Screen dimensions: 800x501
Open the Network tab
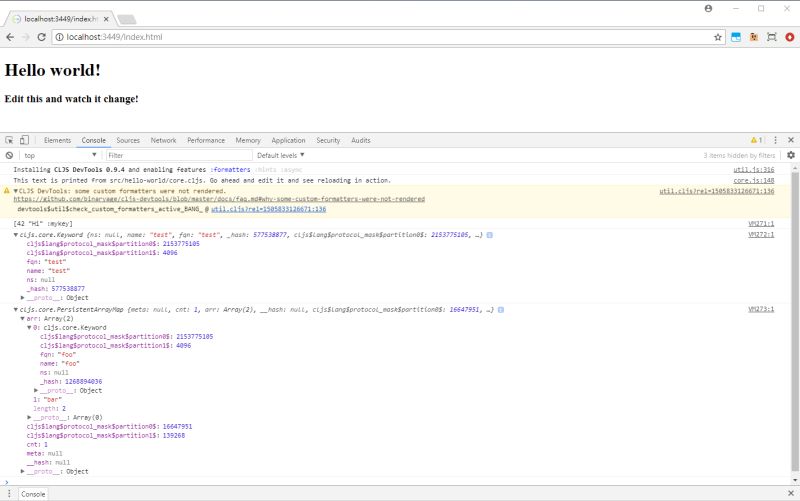(x=163, y=140)
